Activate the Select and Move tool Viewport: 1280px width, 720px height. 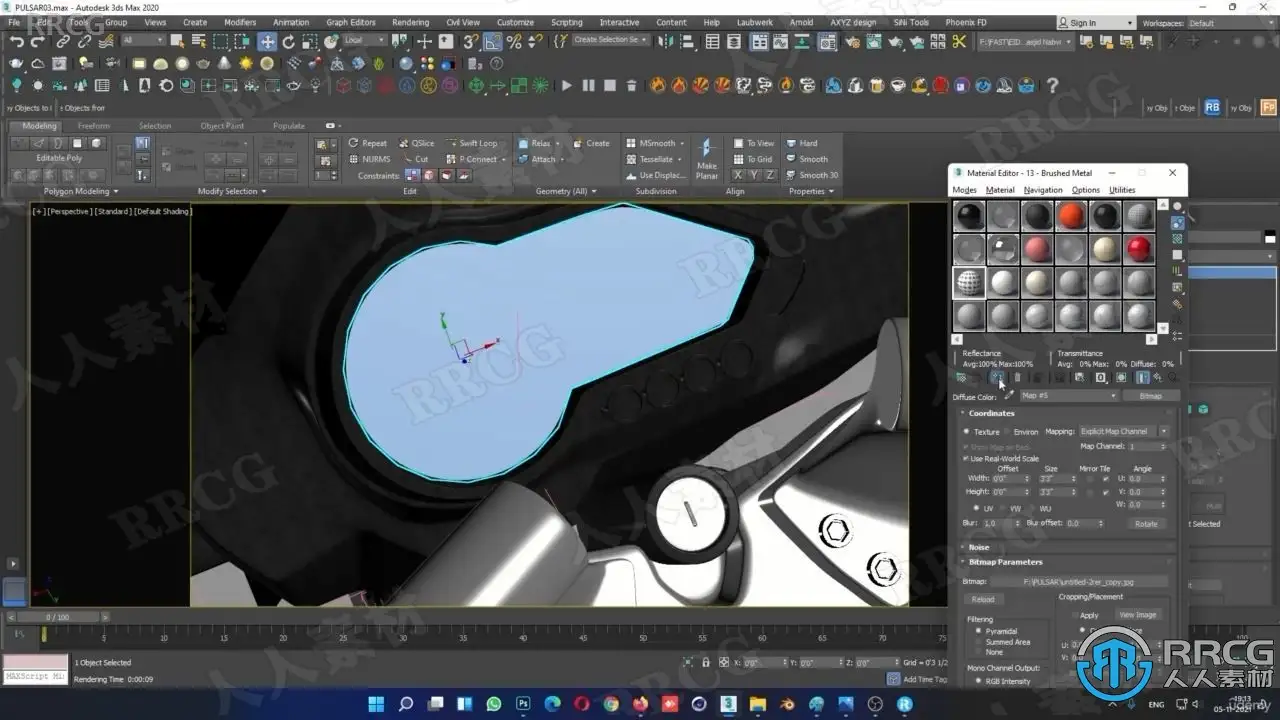(x=267, y=42)
